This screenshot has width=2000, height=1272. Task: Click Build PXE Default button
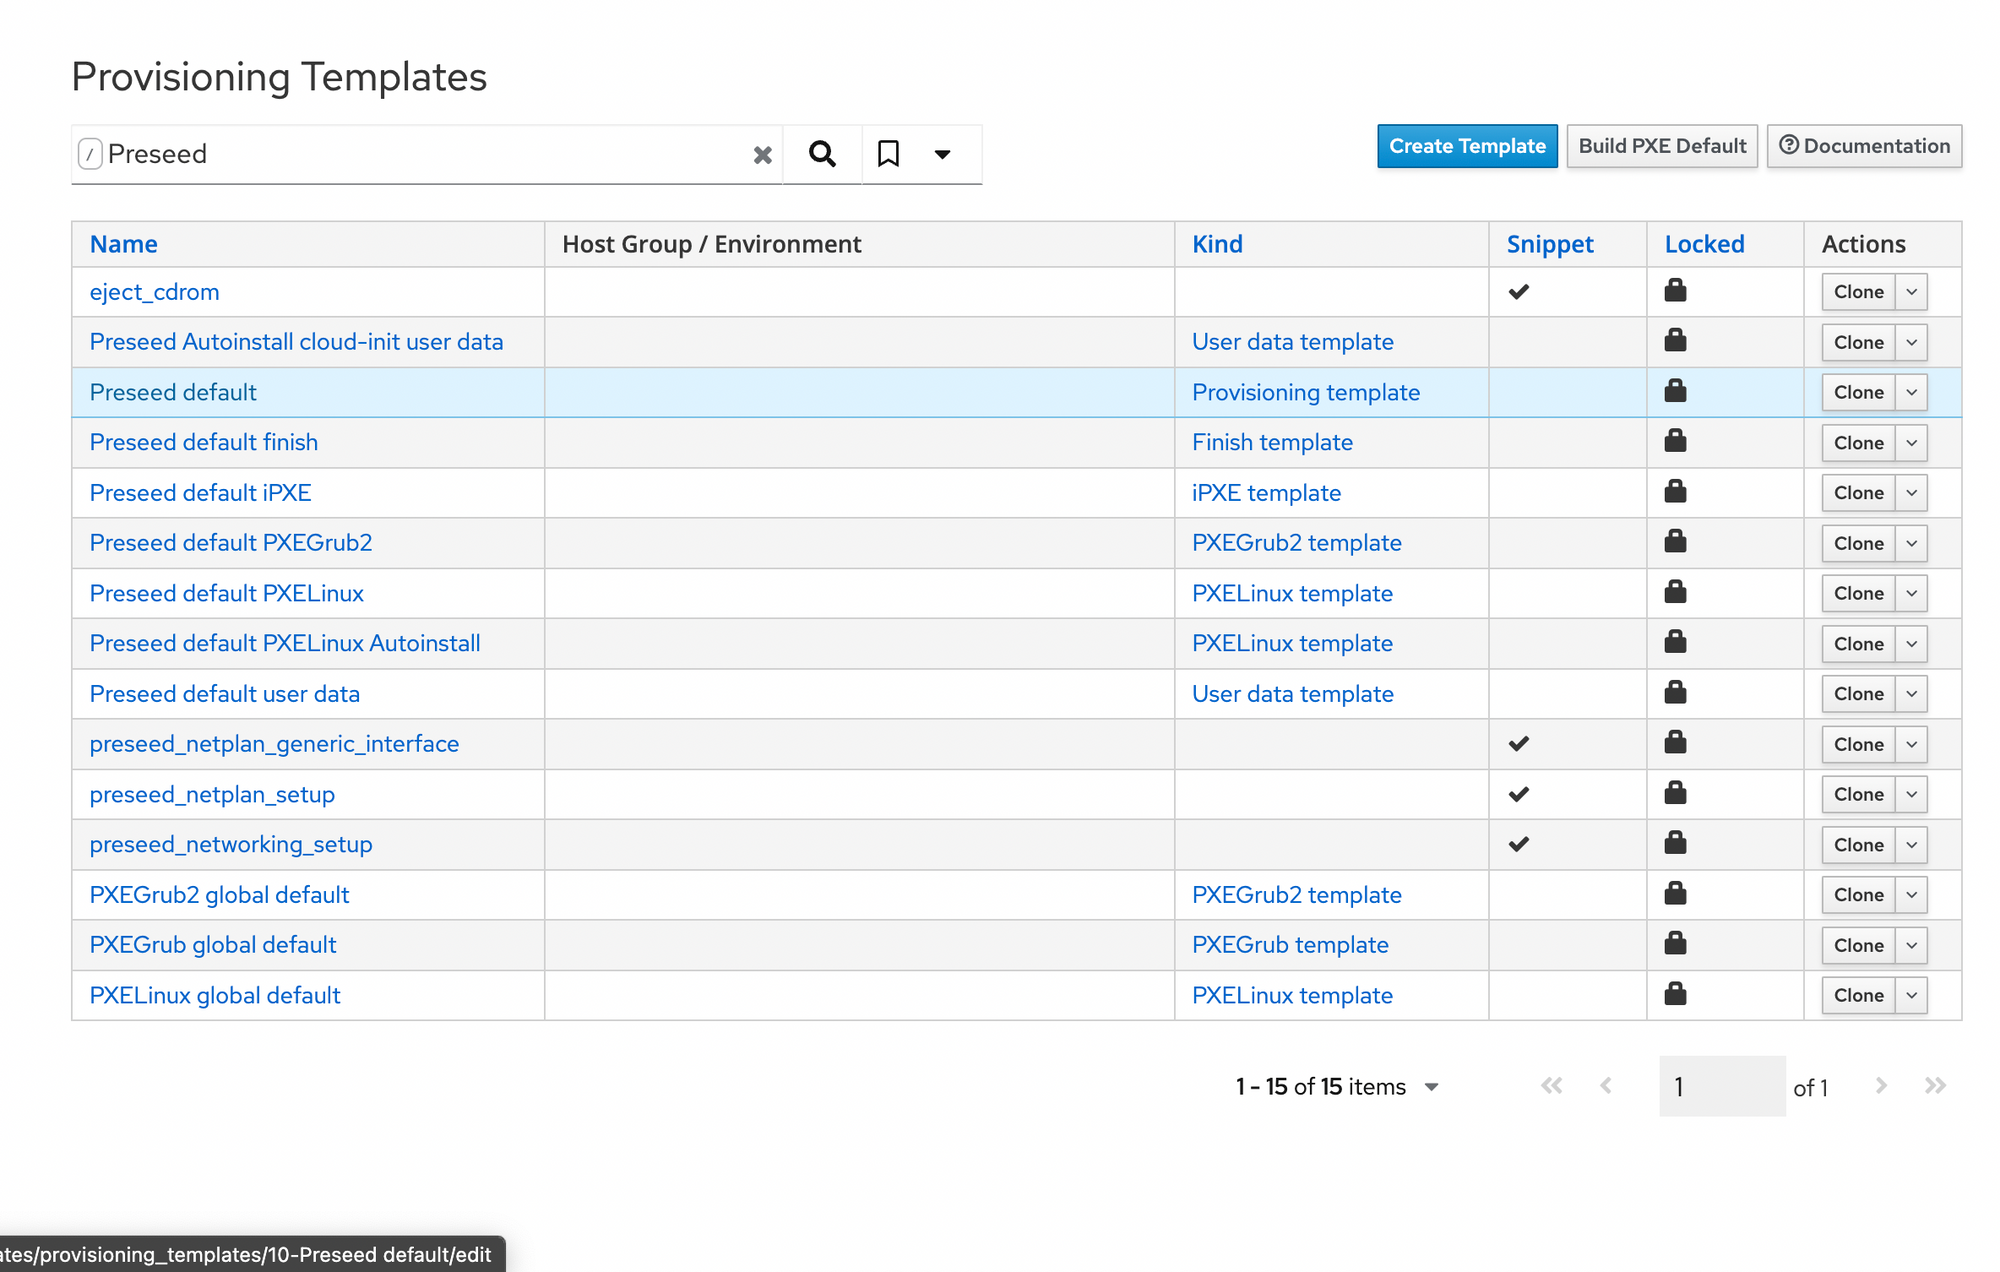(1661, 146)
